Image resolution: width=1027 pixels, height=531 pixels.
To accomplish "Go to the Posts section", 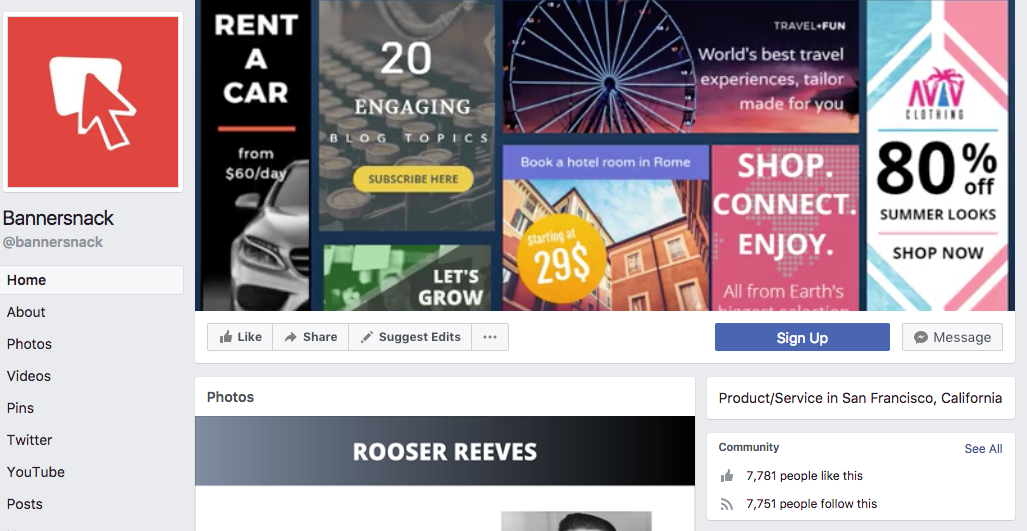I will [x=25, y=505].
